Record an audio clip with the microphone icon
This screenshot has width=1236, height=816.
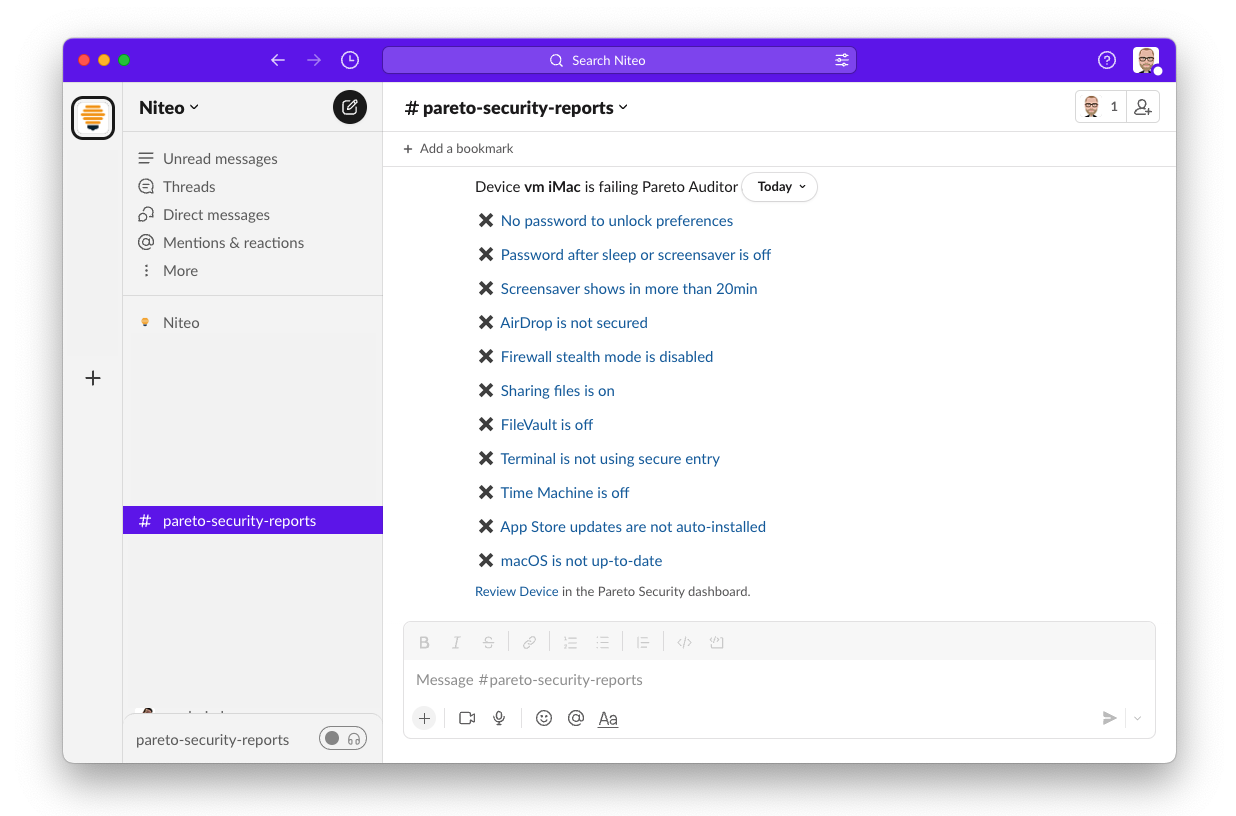click(499, 718)
